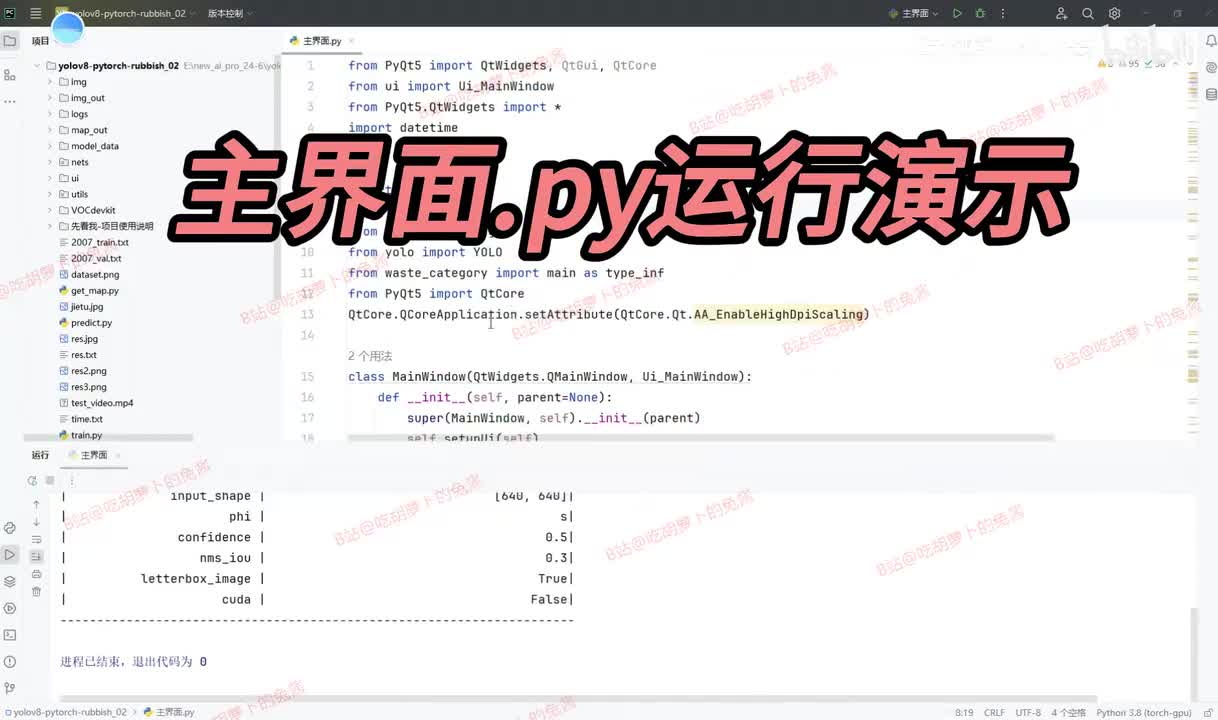Expand the img folder

(51, 82)
